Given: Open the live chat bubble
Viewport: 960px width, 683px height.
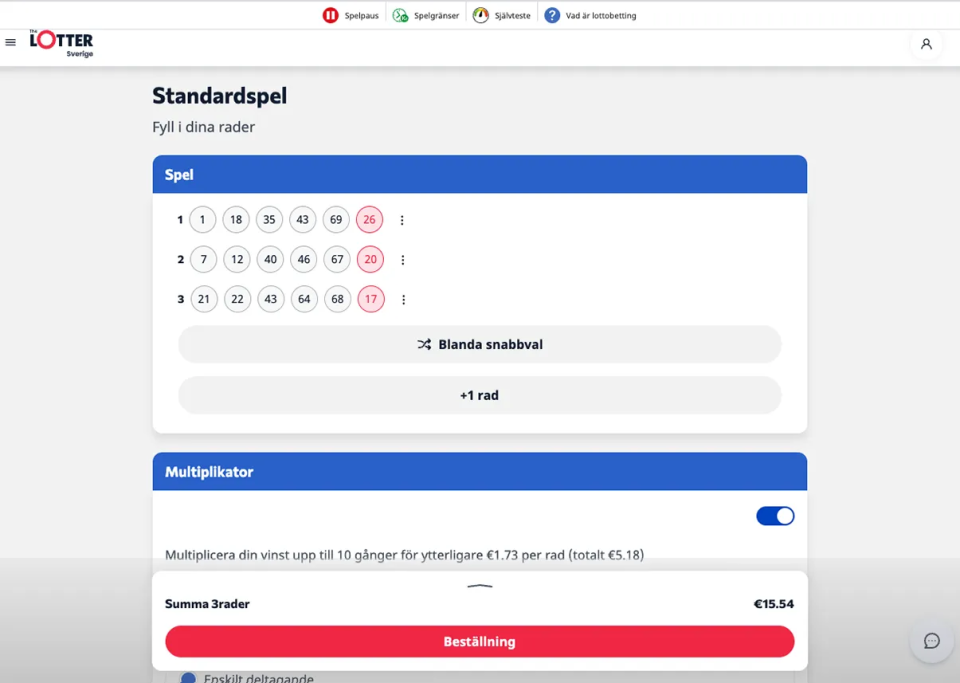Looking at the screenshot, I should click(931, 641).
